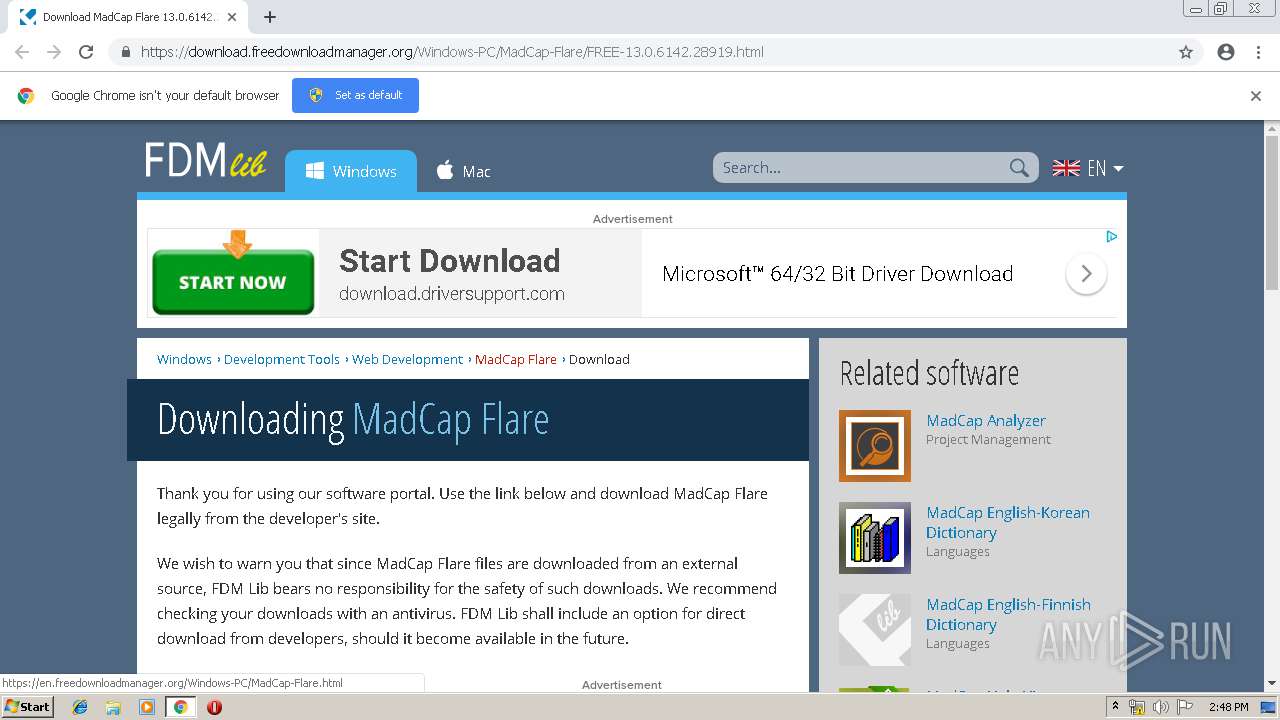Click the FDM Lib logo

(206, 160)
